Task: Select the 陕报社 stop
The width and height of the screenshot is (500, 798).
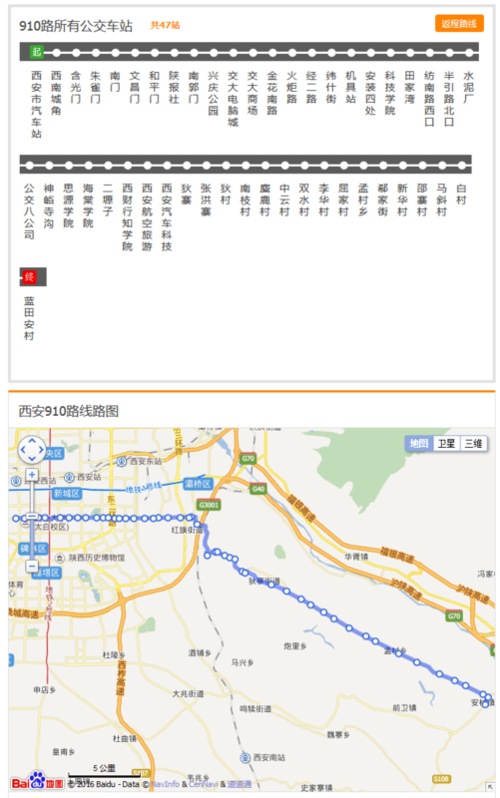Action: click(x=174, y=87)
